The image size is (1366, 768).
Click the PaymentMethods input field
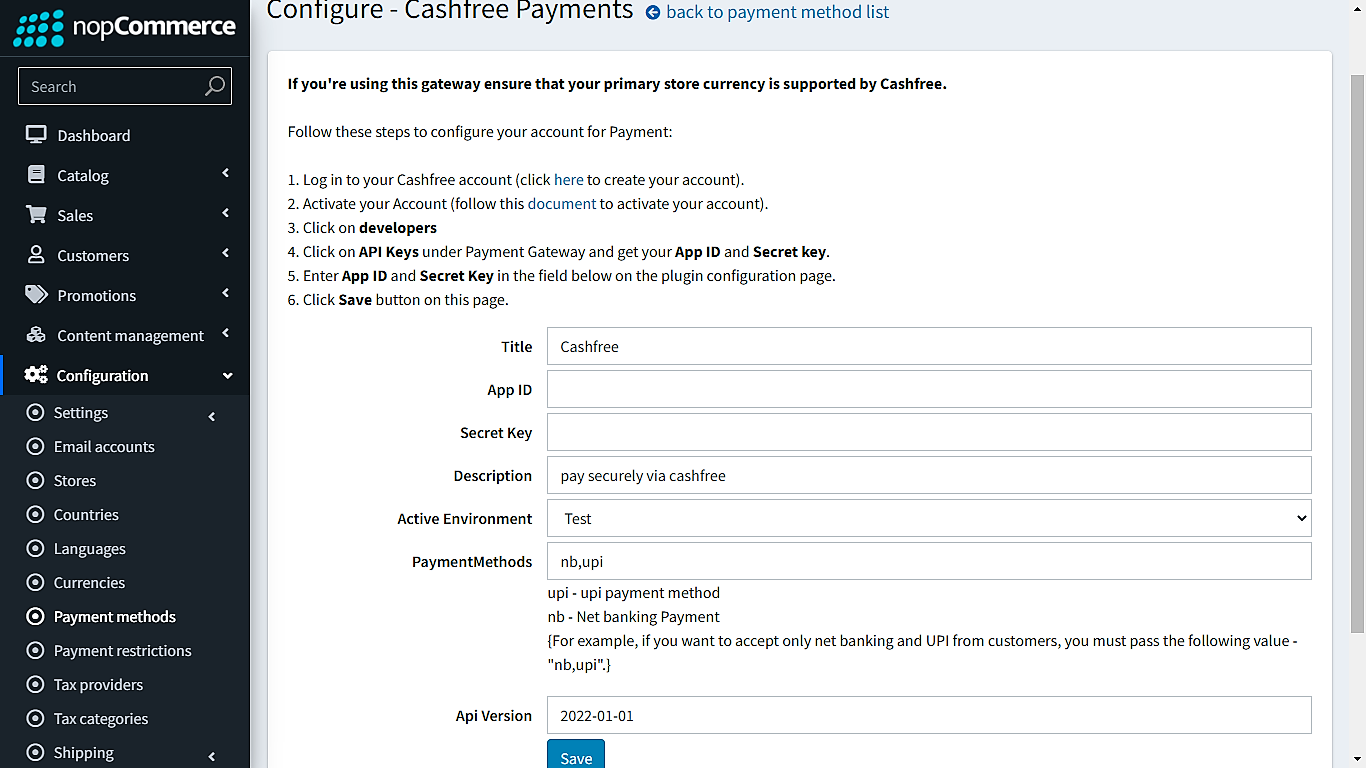click(x=929, y=561)
